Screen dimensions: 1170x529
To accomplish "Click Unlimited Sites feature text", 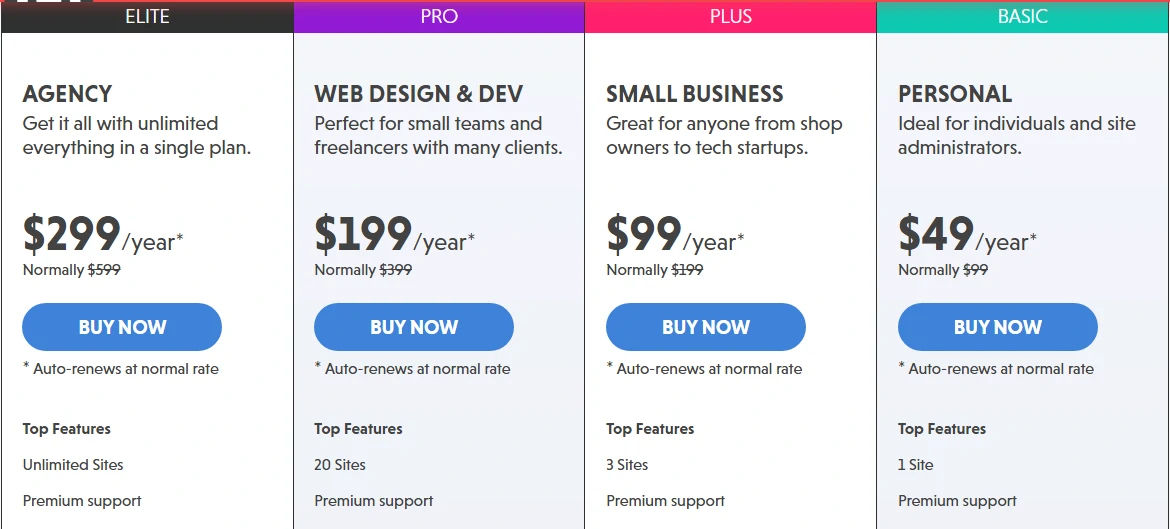I will 73,465.
